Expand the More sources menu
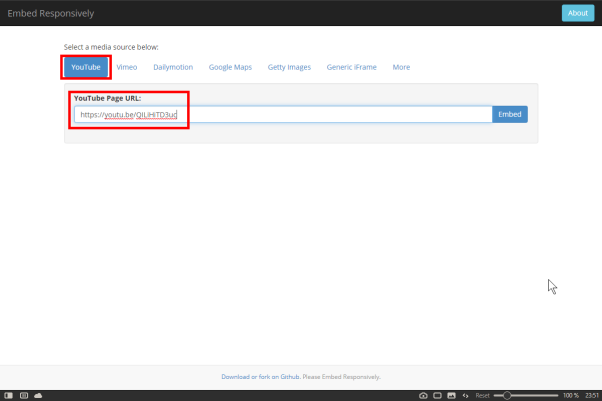The image size is (602, 401). coord(401,67)
